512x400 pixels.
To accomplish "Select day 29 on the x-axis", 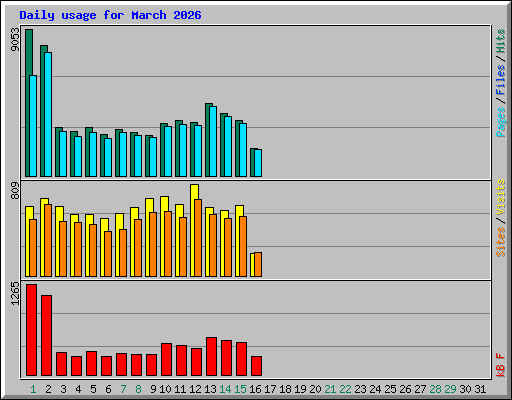I will 450,389.
